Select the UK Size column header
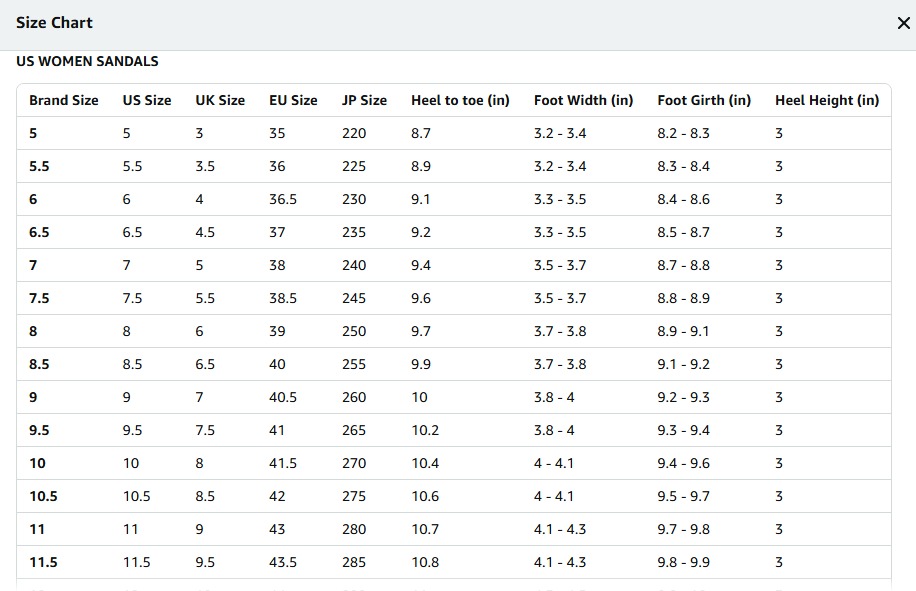916x591 pixels. [220, 100]
